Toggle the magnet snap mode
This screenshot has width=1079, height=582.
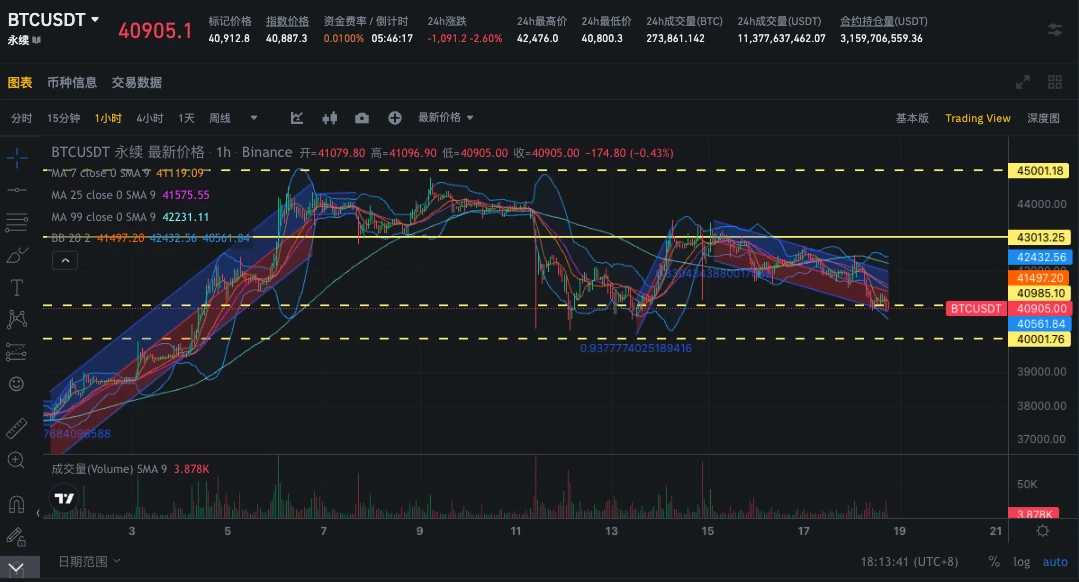pos(16,503)
